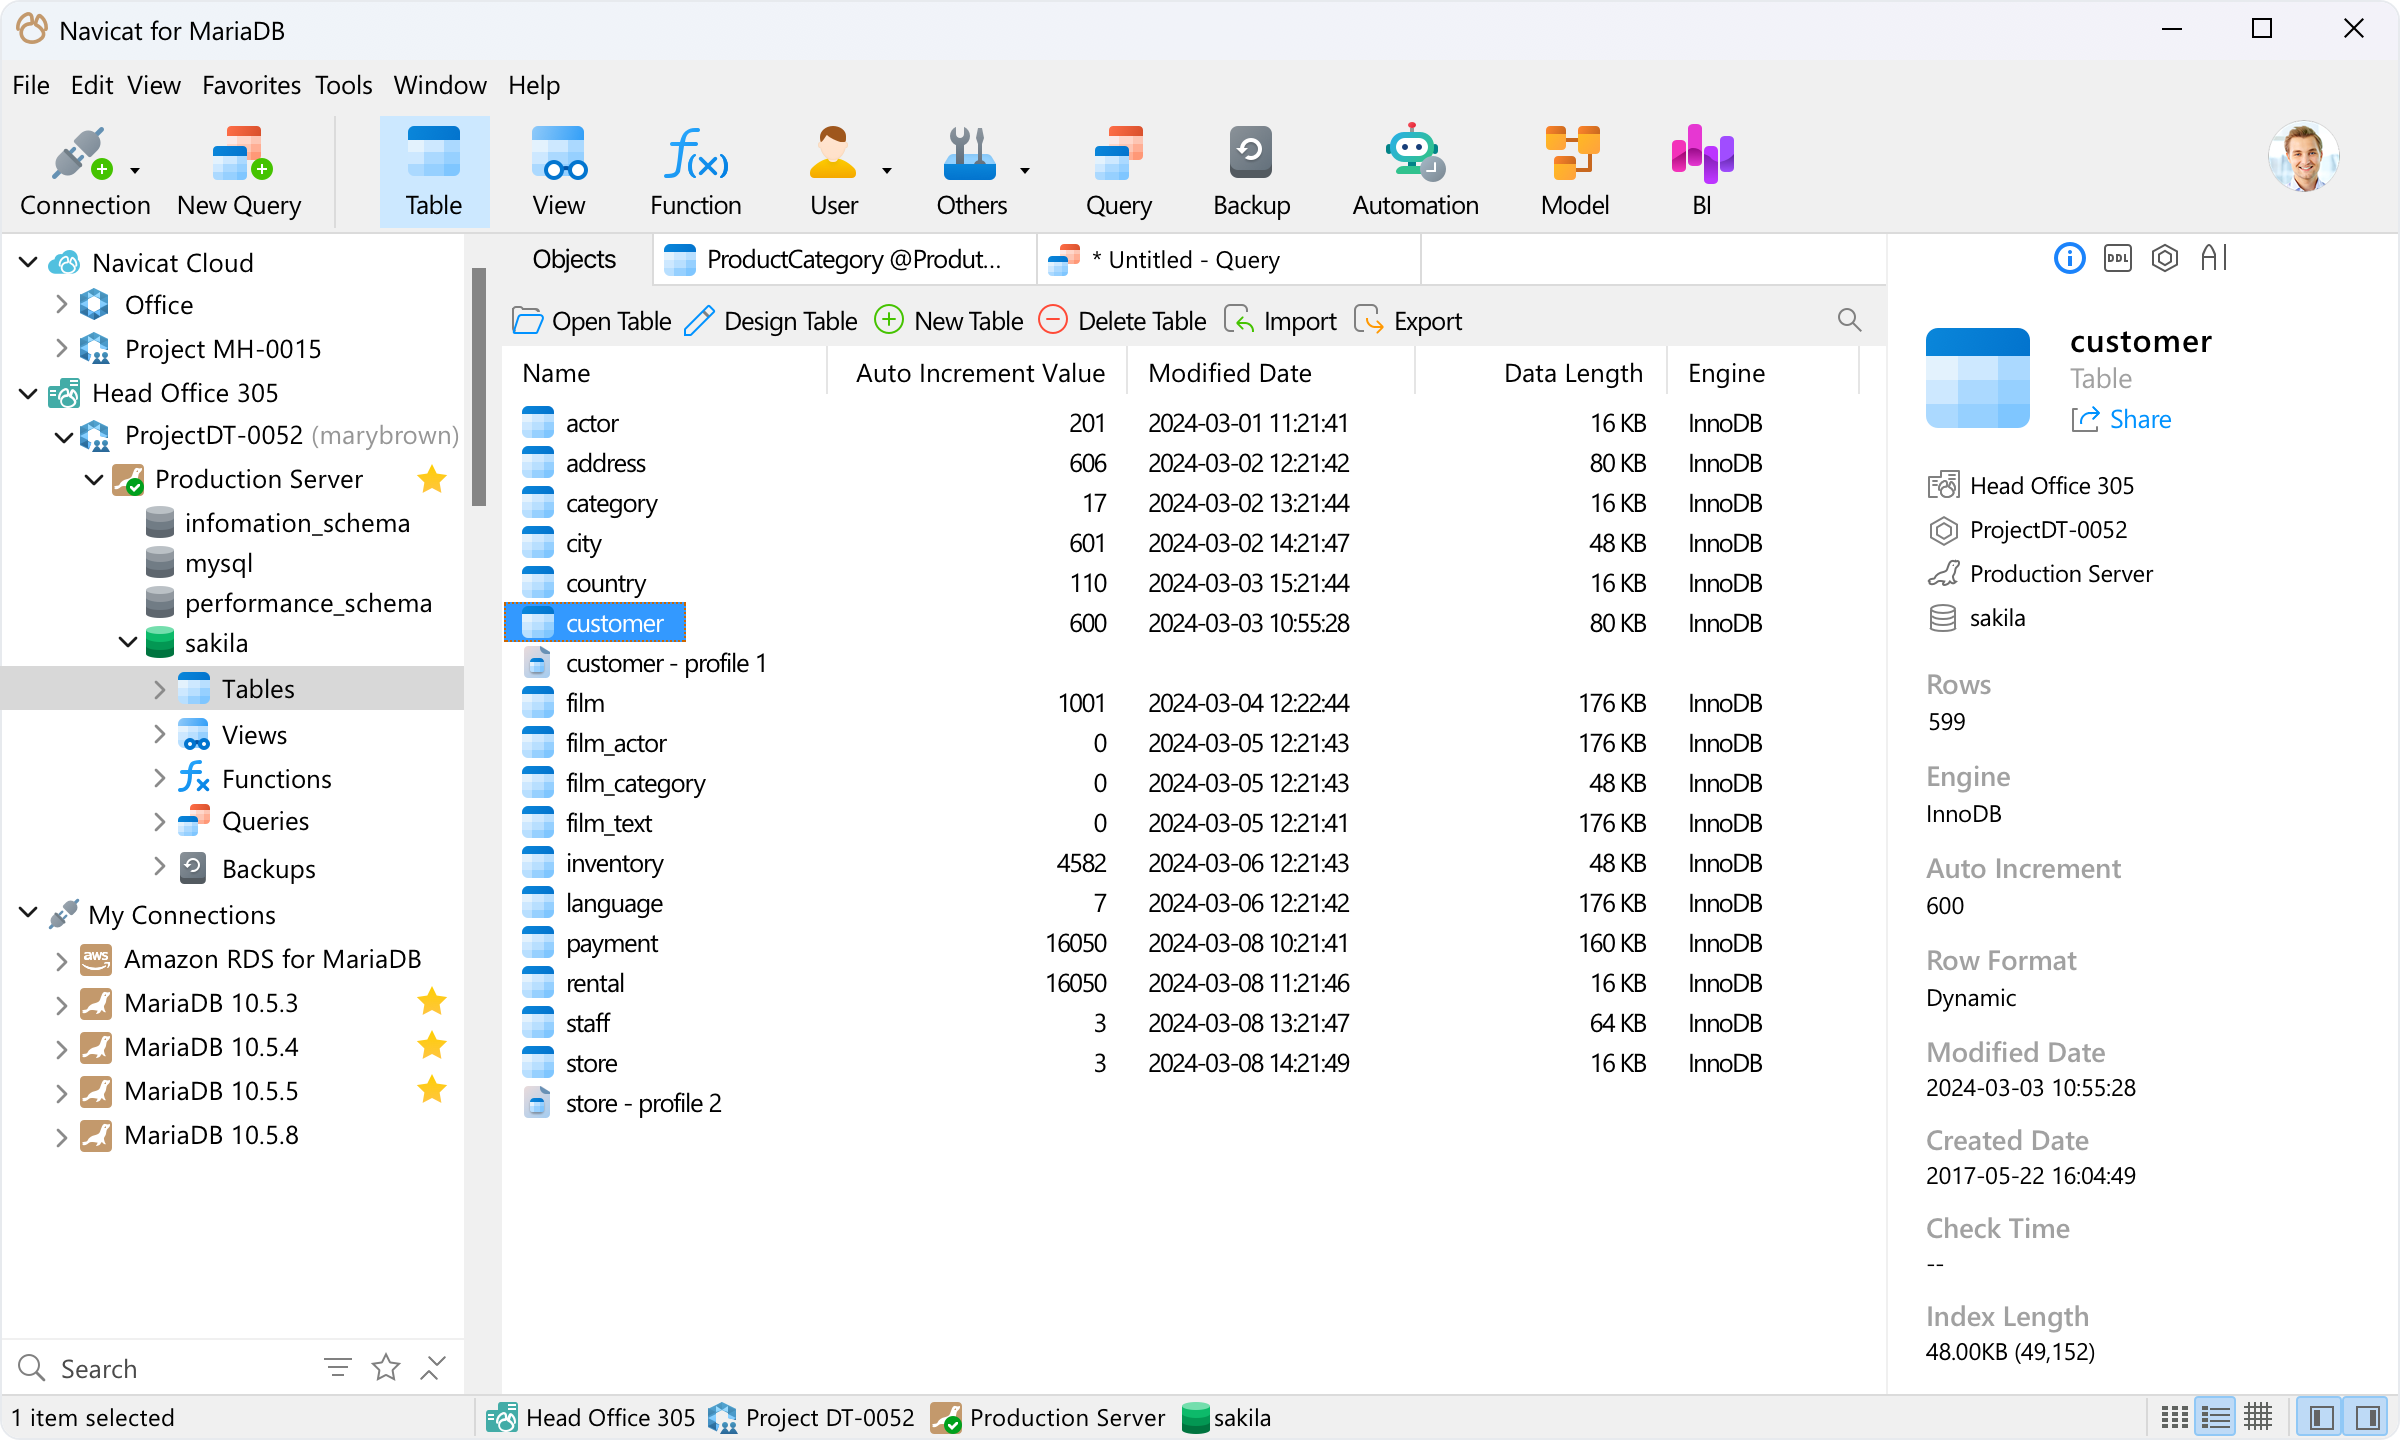Launch the Automation robot icon
2400x1440 pixels.
pos(1414,172)
